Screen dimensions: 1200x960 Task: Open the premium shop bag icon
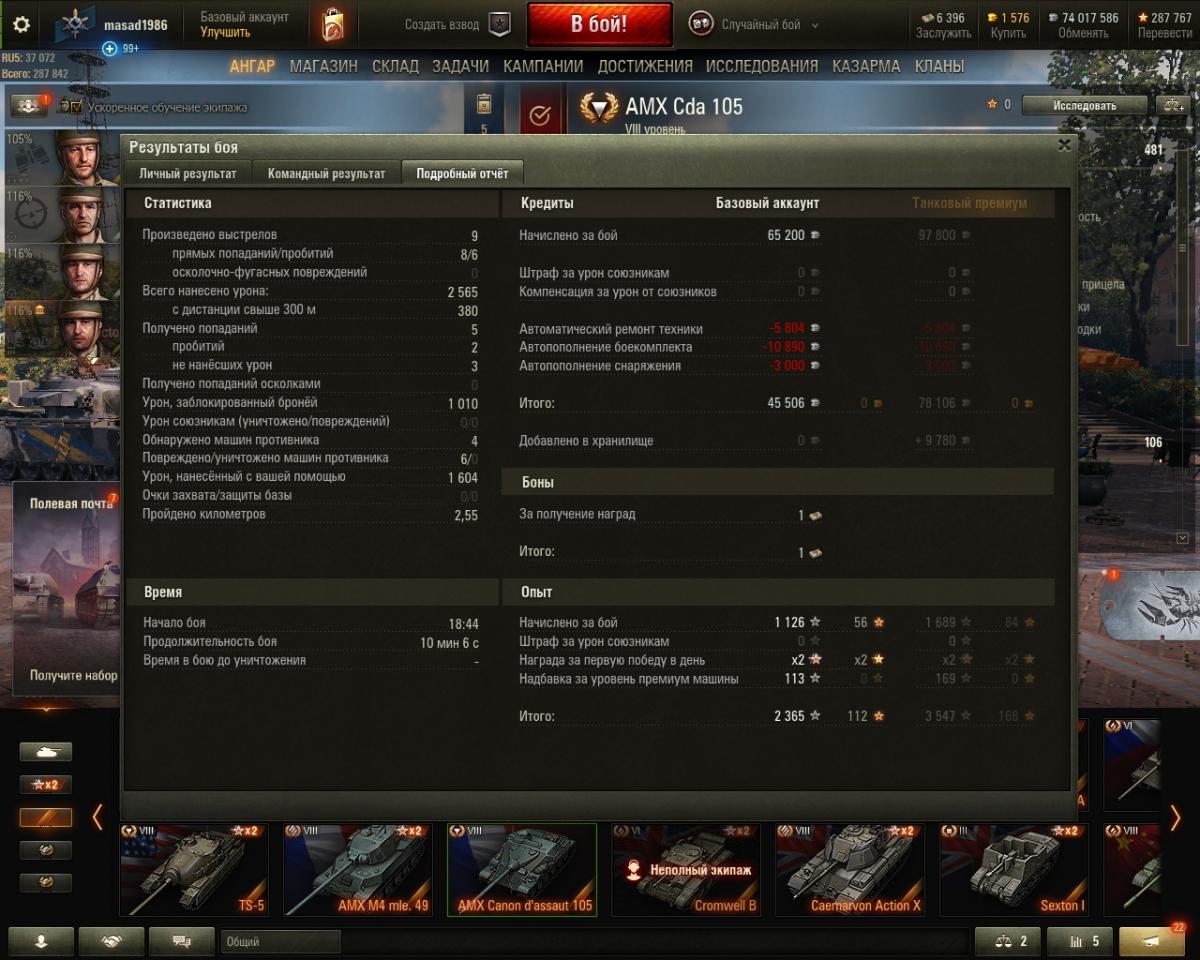tap(333, 25)
